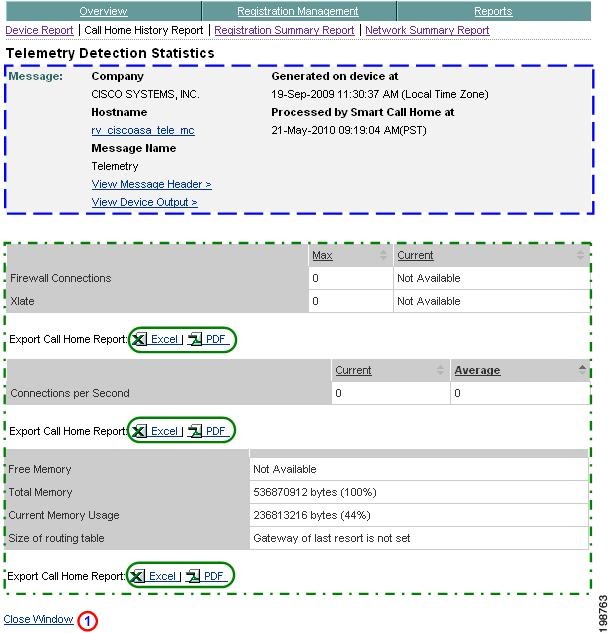Sort by Current in the Connections per Second table

coord(353,370)
